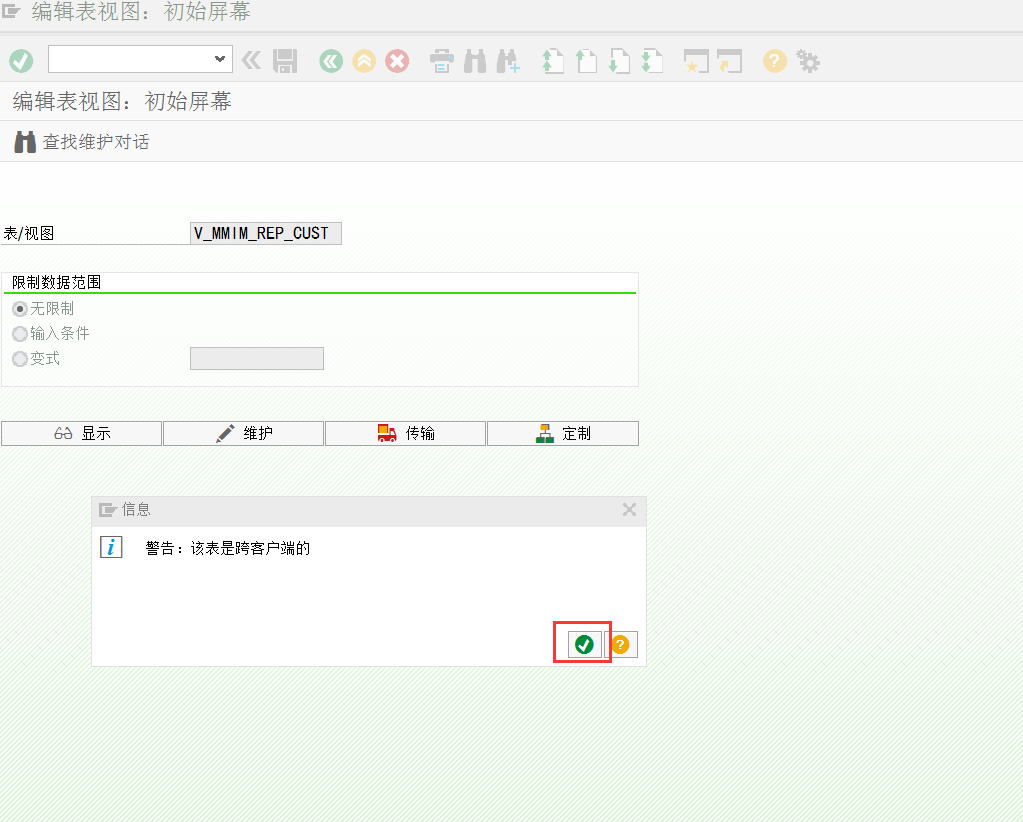Click the Last Page scroll icon
1023x822 pixels.
pyautogui.click(x=651, y=61)
